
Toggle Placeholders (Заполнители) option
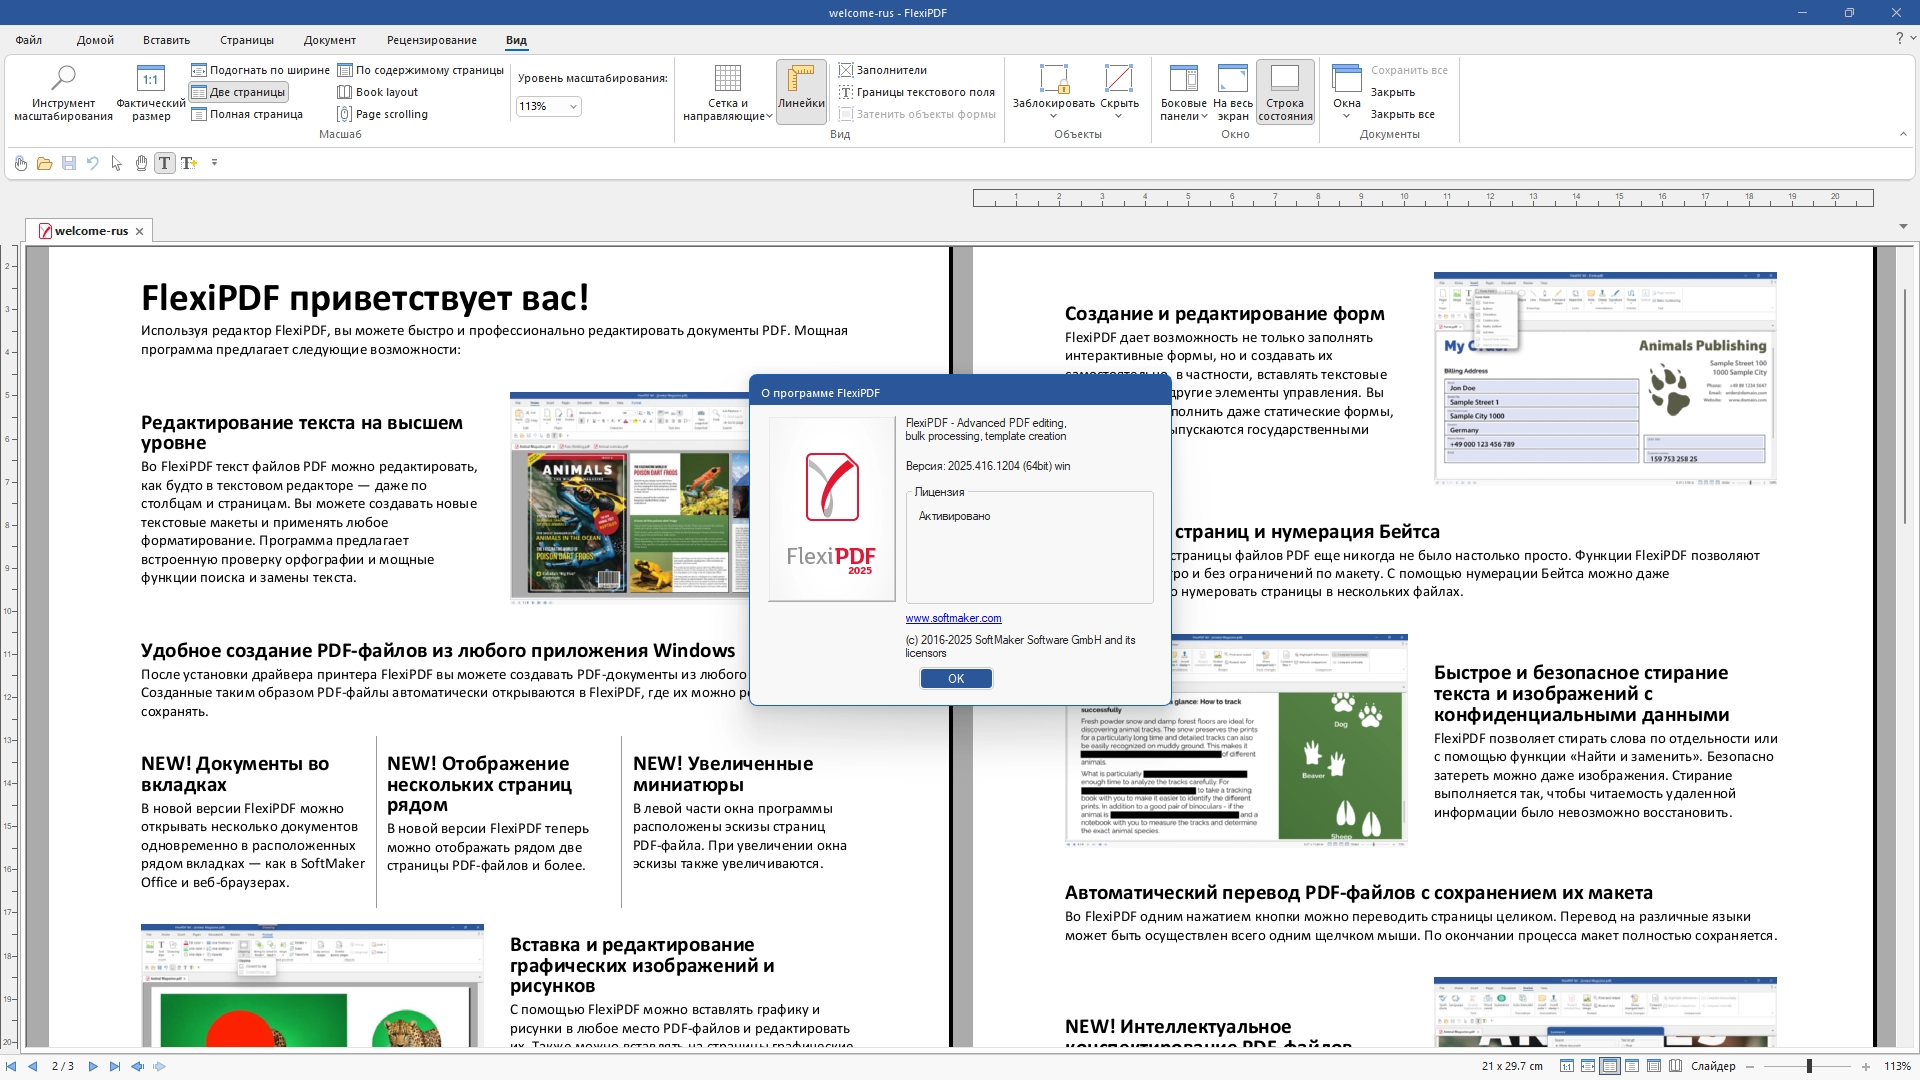(883, 70)
